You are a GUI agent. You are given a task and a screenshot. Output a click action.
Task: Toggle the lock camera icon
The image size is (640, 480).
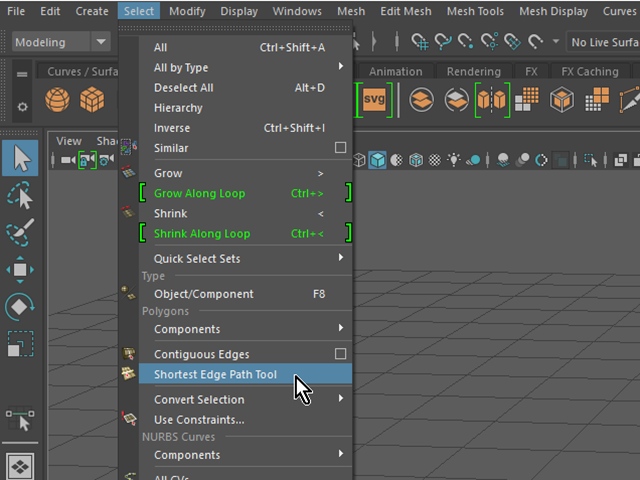tap(87, 160)
